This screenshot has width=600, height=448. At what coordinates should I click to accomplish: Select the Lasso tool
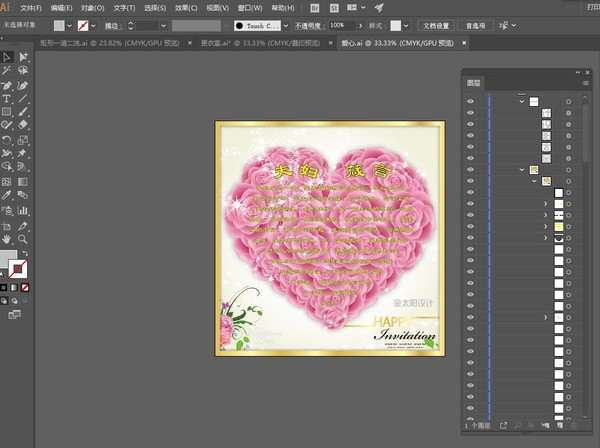[23, 70]
